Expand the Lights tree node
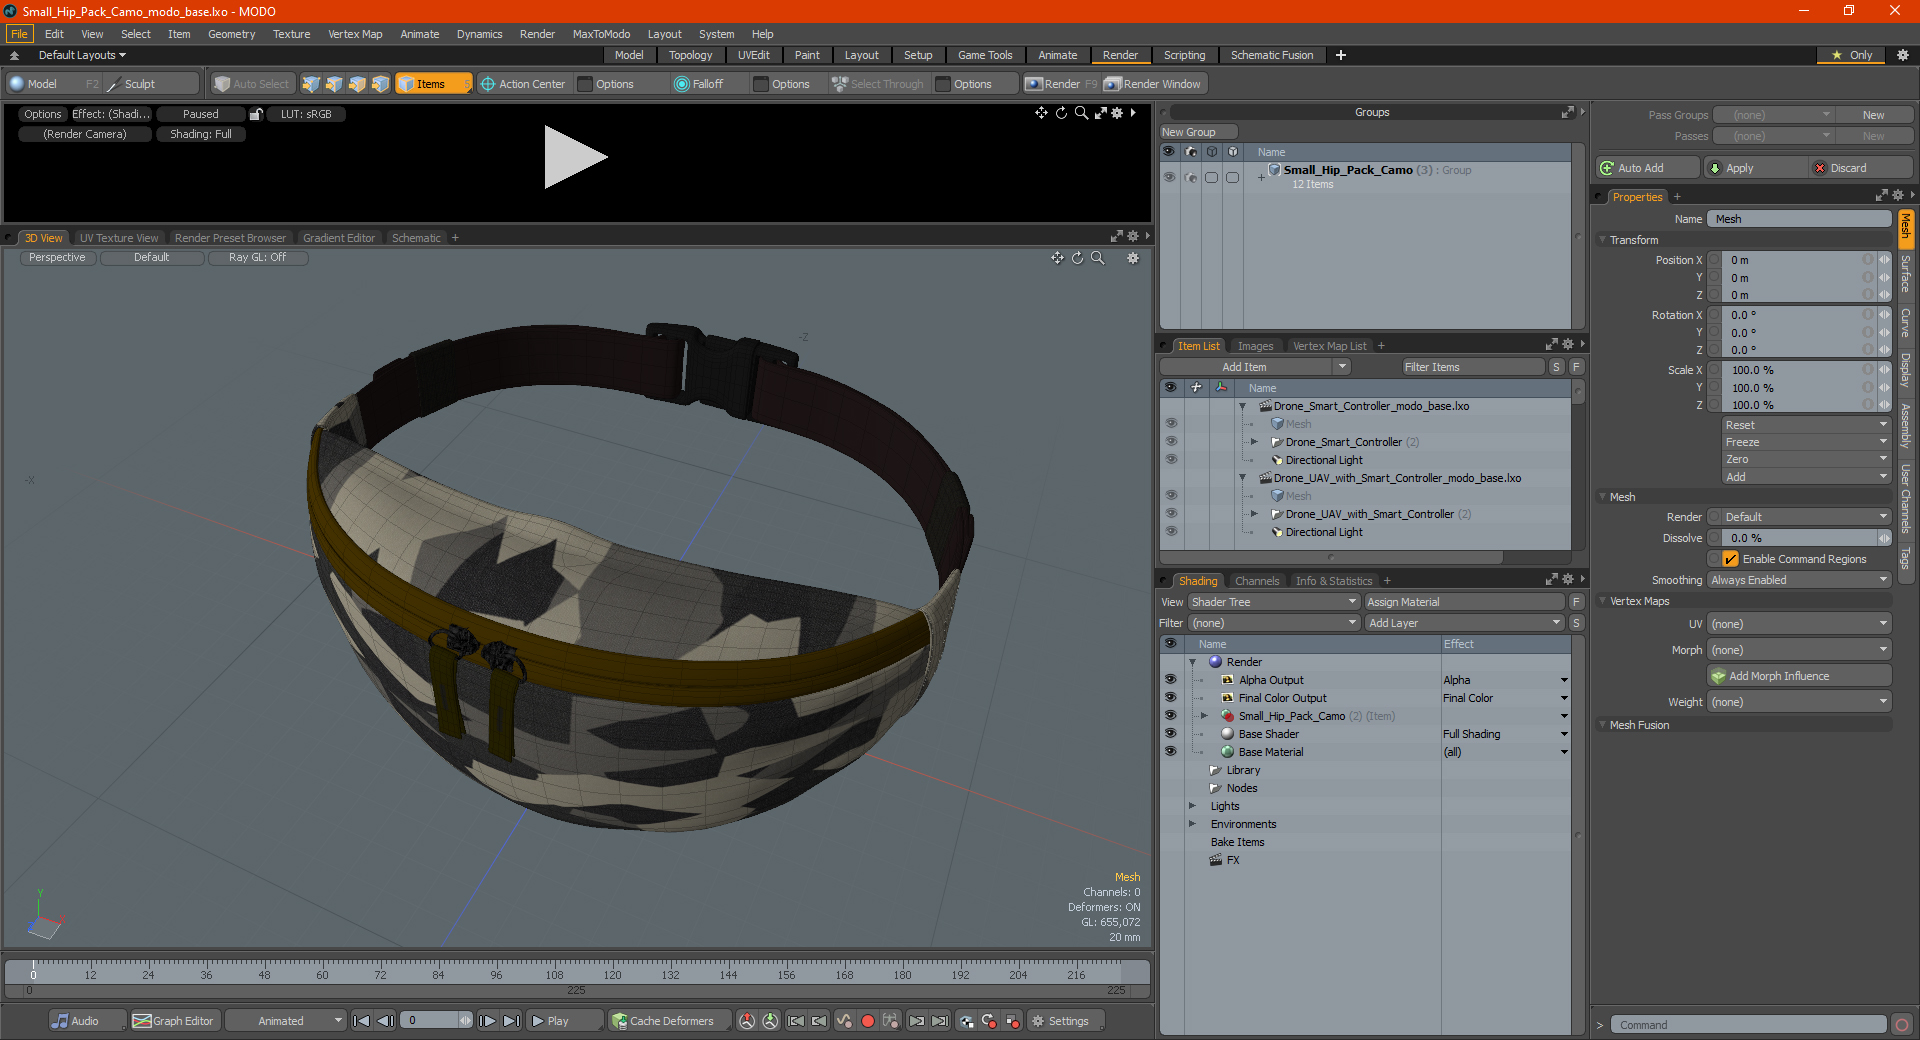The image size is (1920, 1040). point(1192,806)
